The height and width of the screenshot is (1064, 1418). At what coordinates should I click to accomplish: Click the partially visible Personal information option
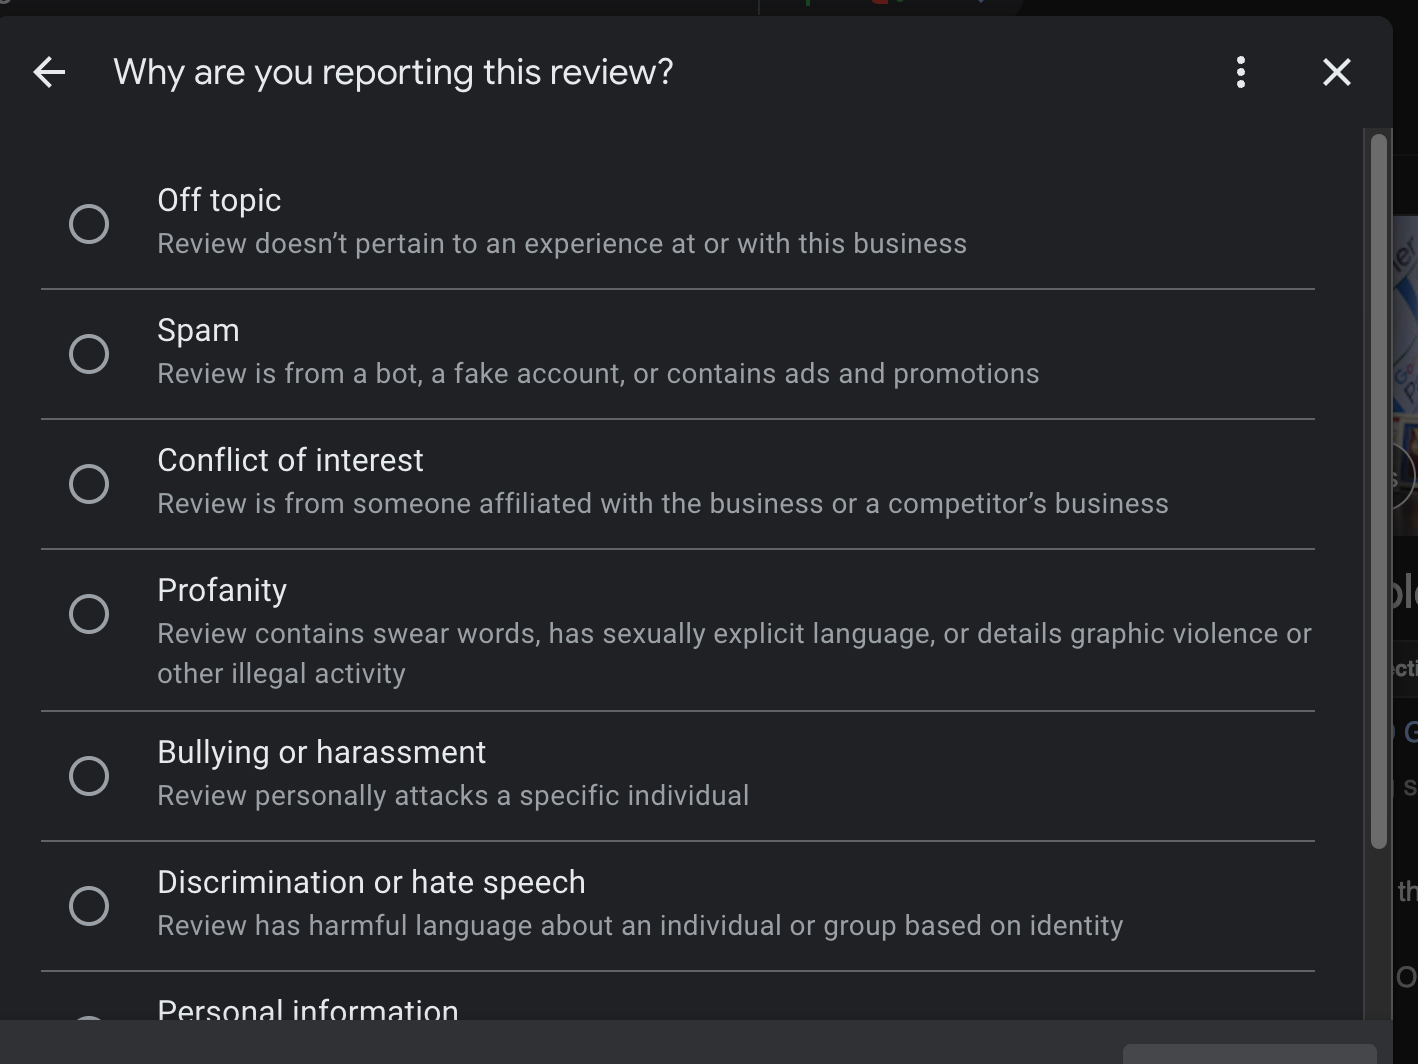[x=308, y=1009]
